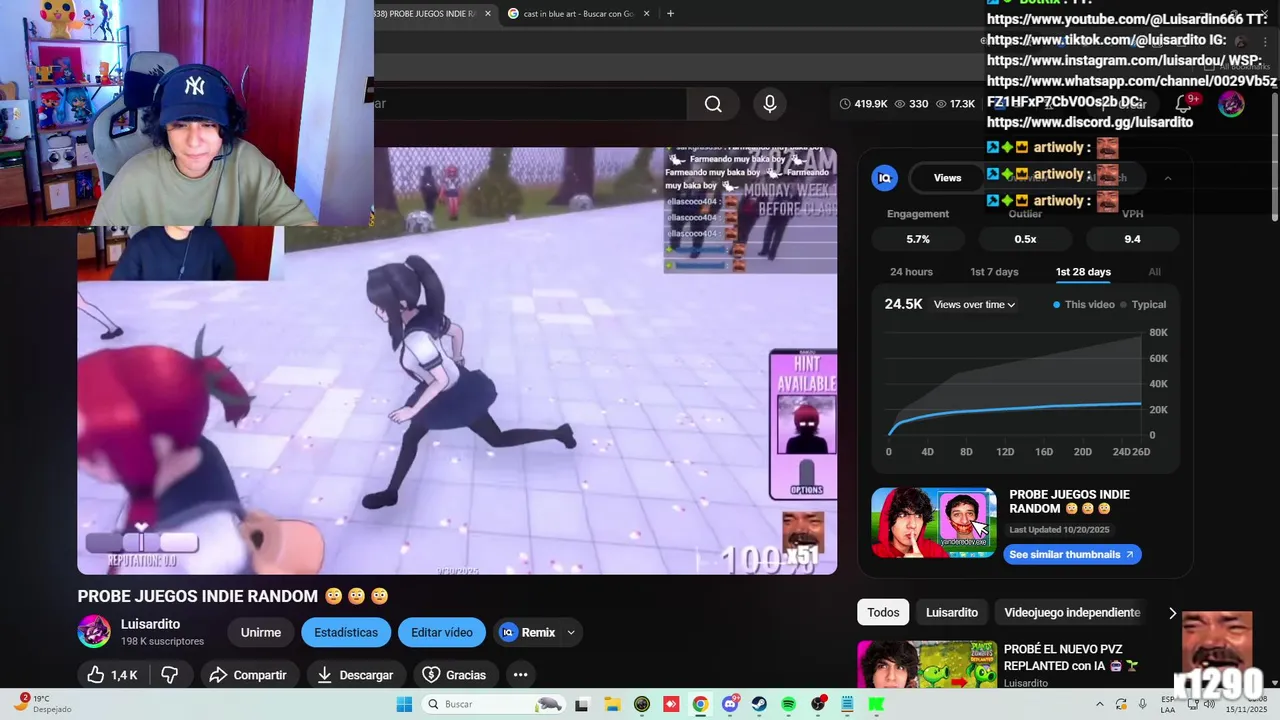This screenshot has height=720, width=1280.
Task: Click the main video player
Action: click(457, 361)
